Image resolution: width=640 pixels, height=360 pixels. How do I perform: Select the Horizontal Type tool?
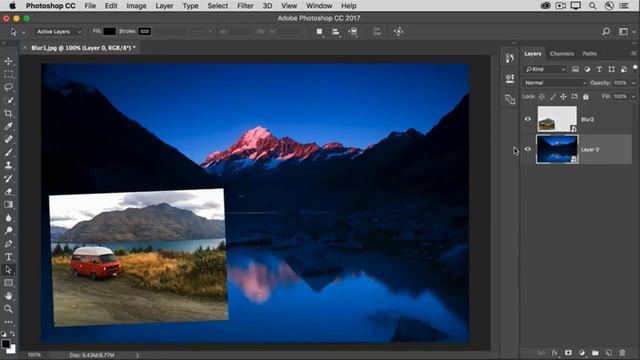point(9,257)
